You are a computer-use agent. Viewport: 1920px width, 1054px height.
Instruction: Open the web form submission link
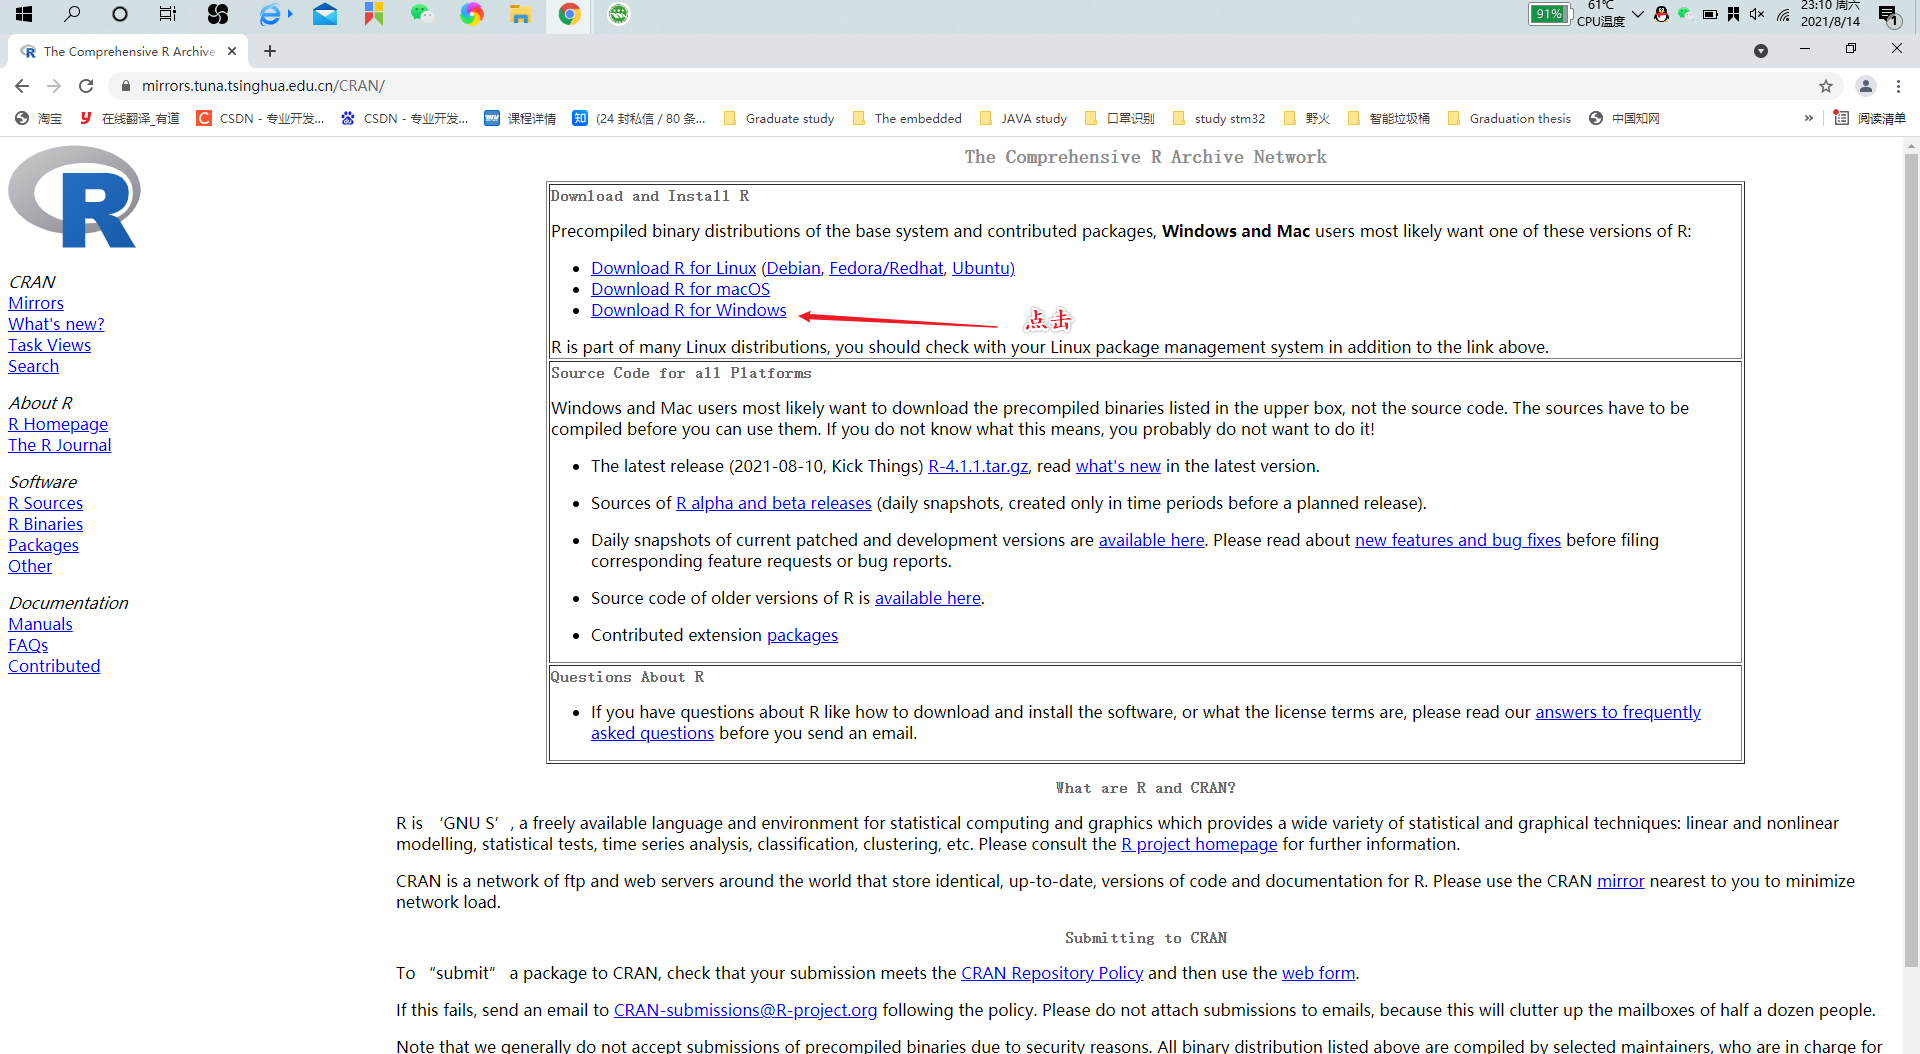click(1318, 973)
